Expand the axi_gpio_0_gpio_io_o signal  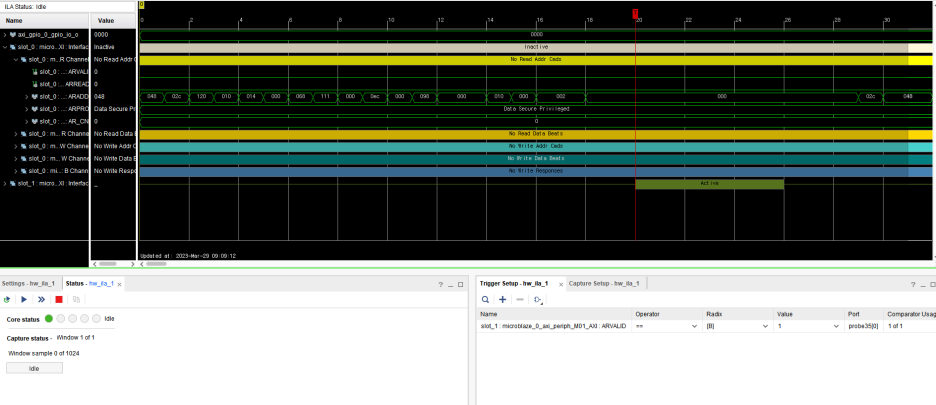click(5, 35)
